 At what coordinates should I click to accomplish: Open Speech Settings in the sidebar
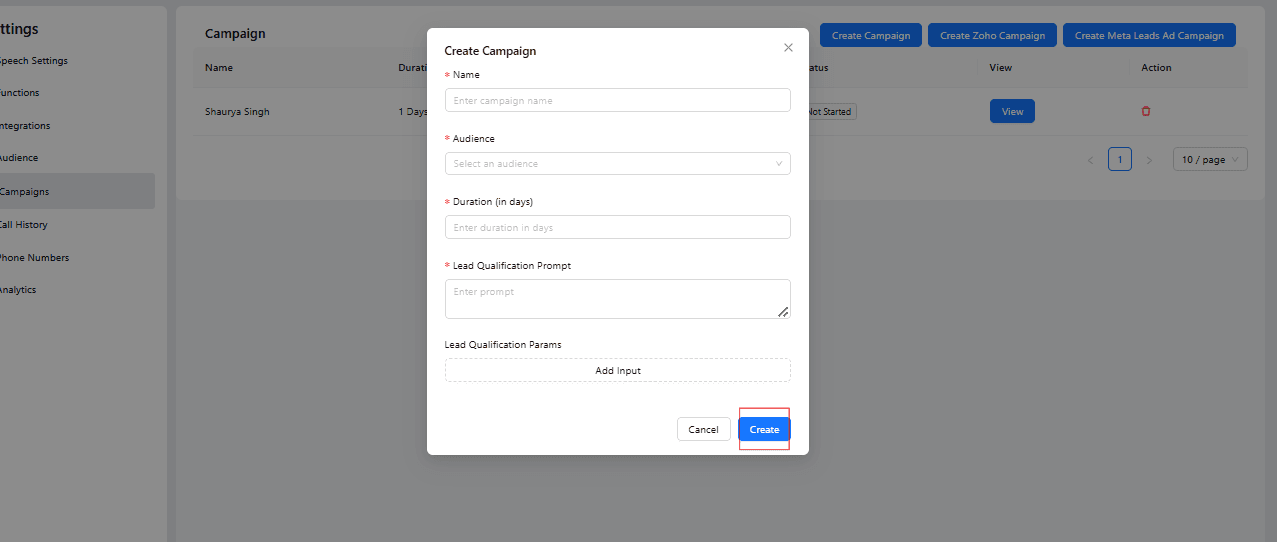[x=34, y=61]
